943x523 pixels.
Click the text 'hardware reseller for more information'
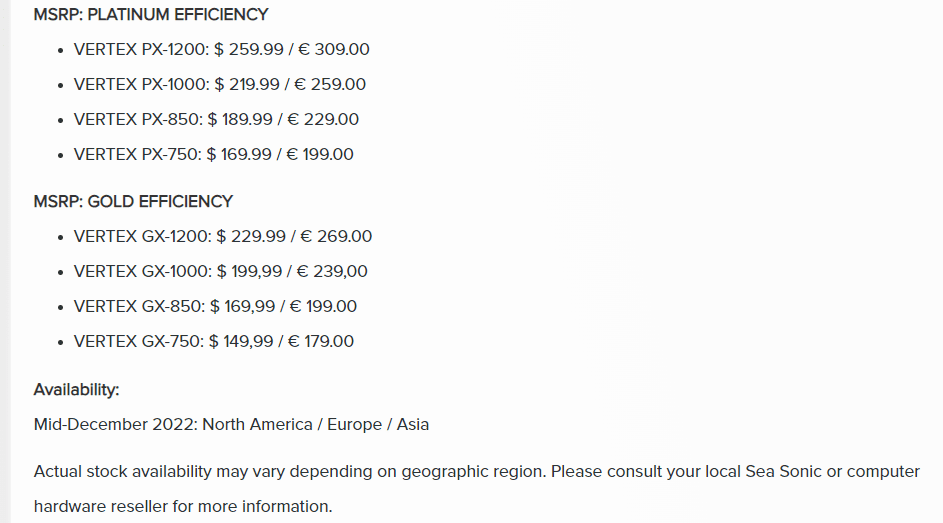(x=183, y=506)
